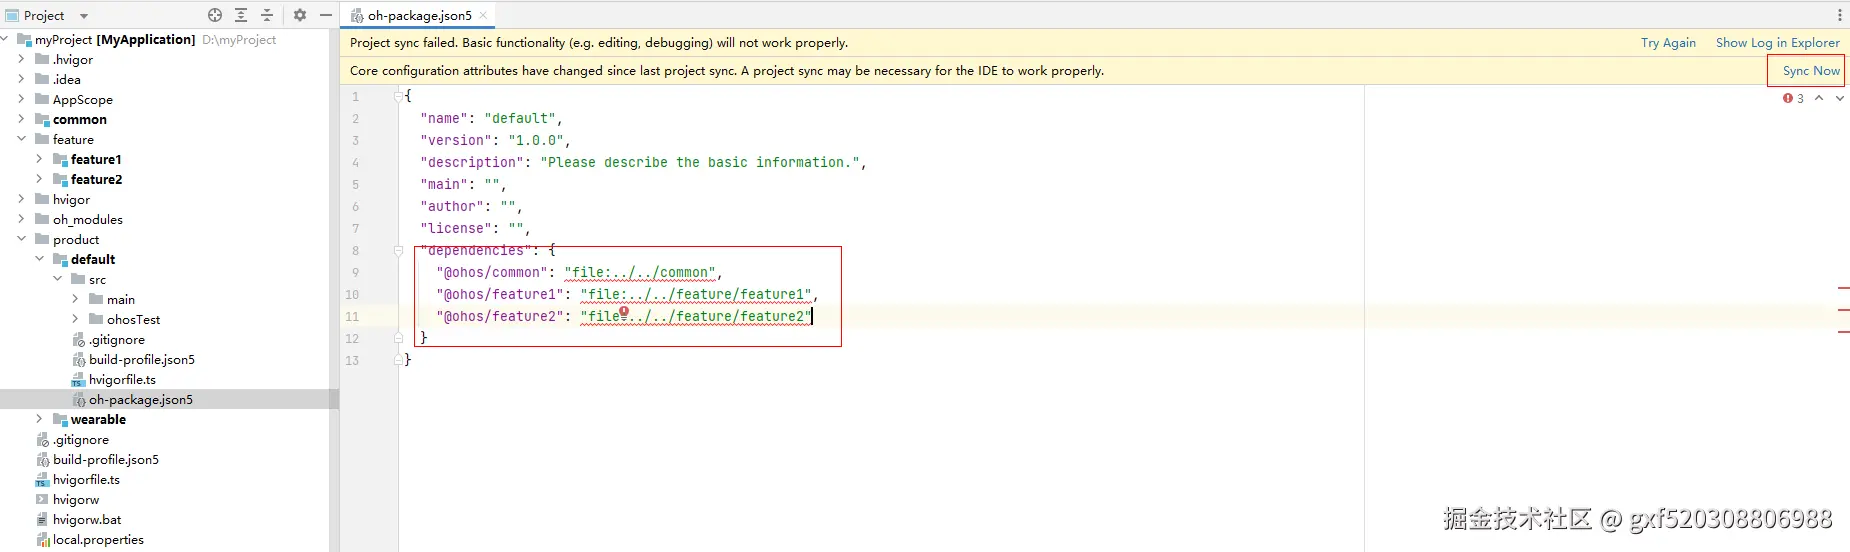
Task: Select the hvigor folder
Action: (71, 199)
